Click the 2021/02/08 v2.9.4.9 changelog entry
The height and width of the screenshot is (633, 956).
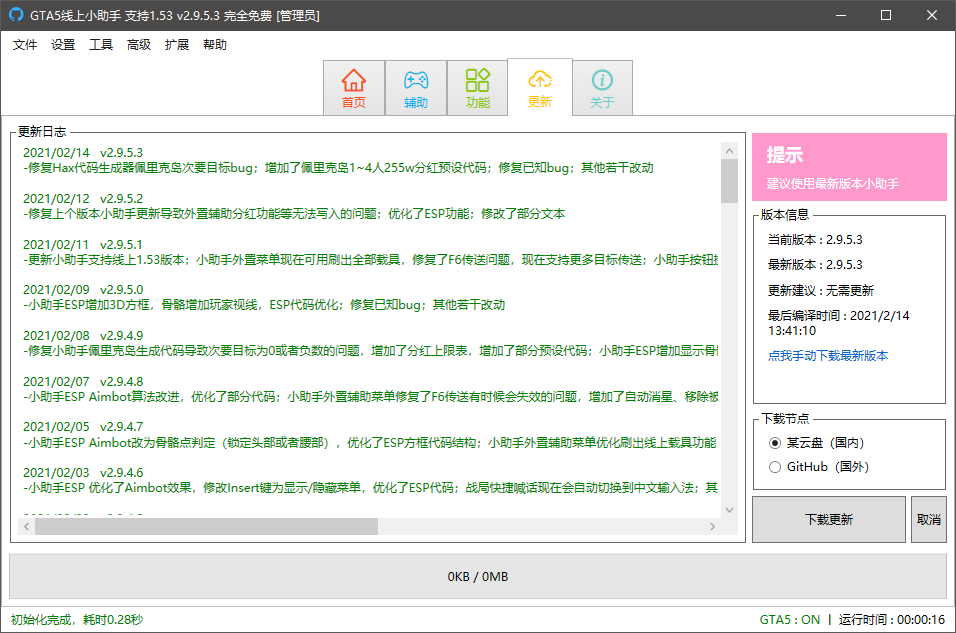click(x=371, y=343)
